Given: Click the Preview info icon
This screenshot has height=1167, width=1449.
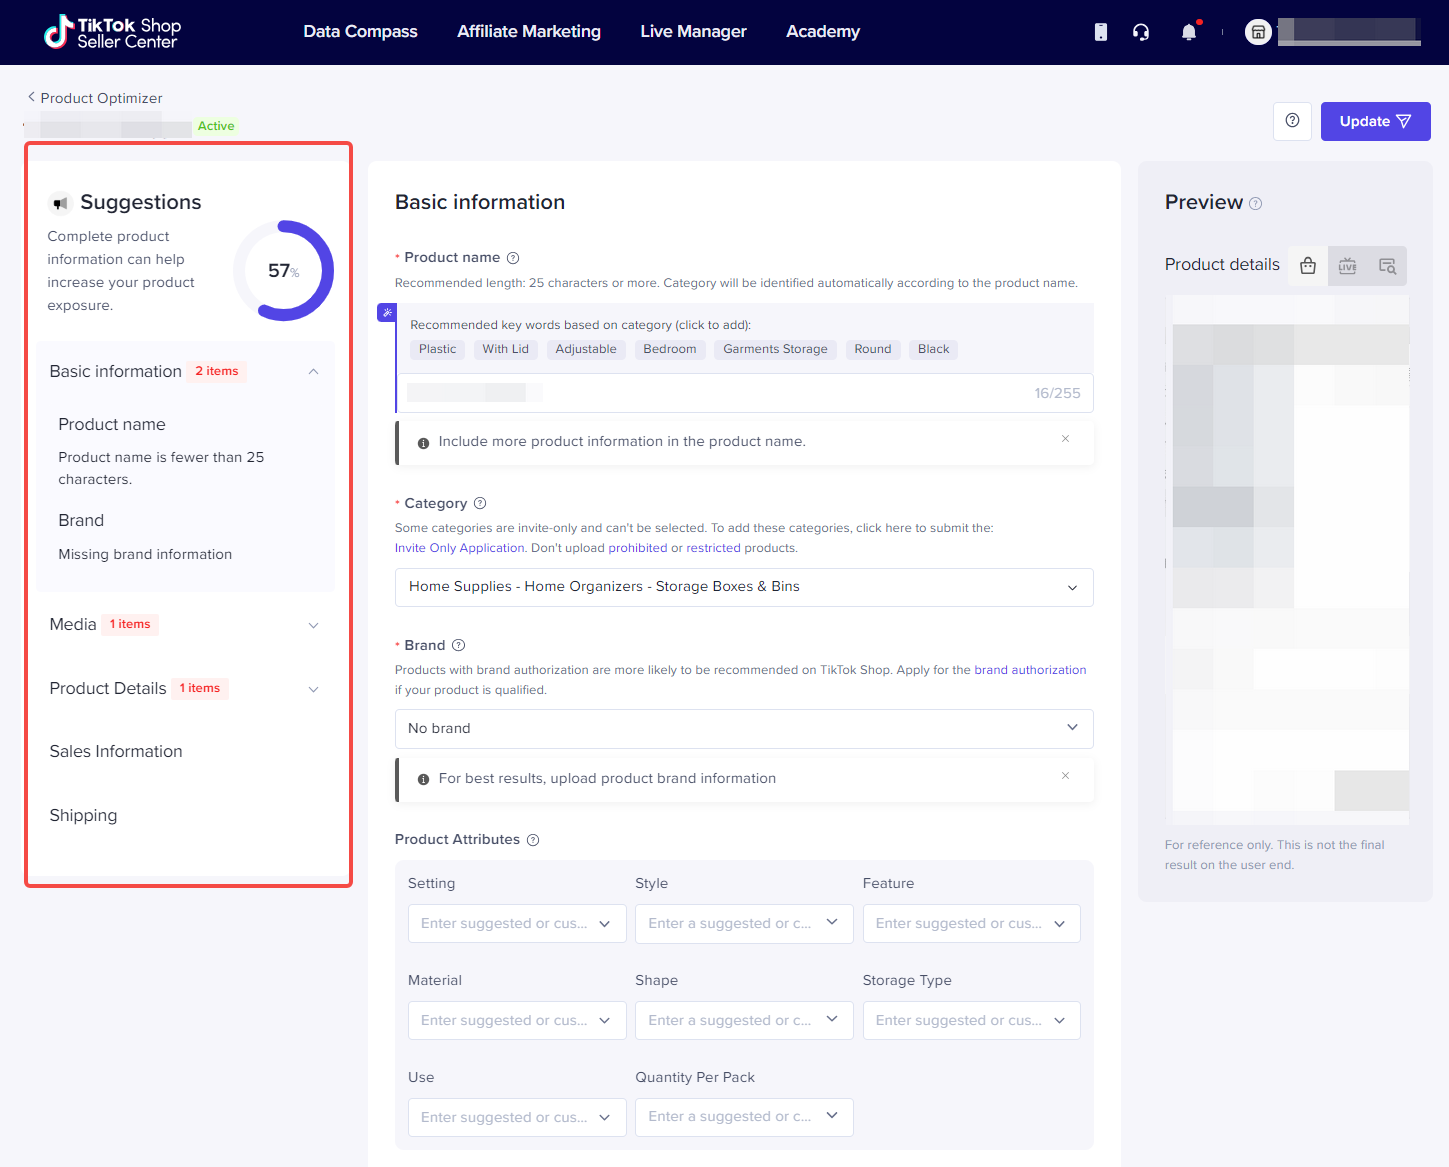Looking at the screenshot, I should click(1256, 204).
